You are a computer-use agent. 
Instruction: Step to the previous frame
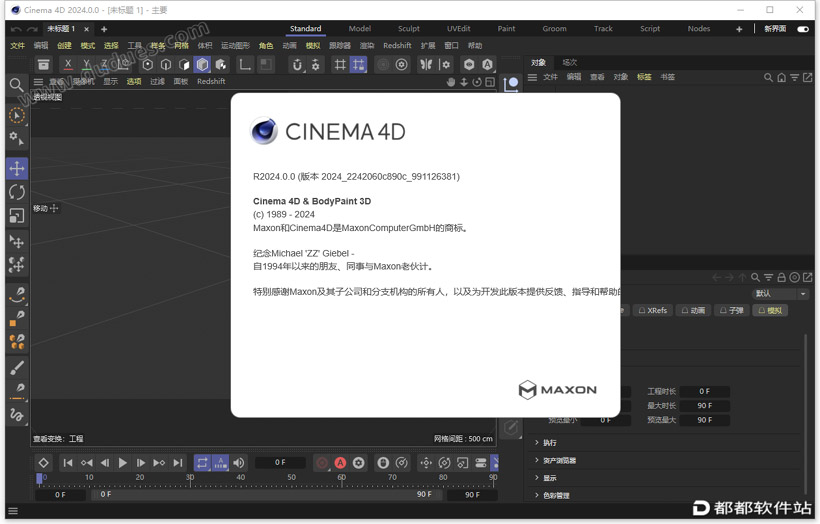pyautogui.click(x=105, y=463)
